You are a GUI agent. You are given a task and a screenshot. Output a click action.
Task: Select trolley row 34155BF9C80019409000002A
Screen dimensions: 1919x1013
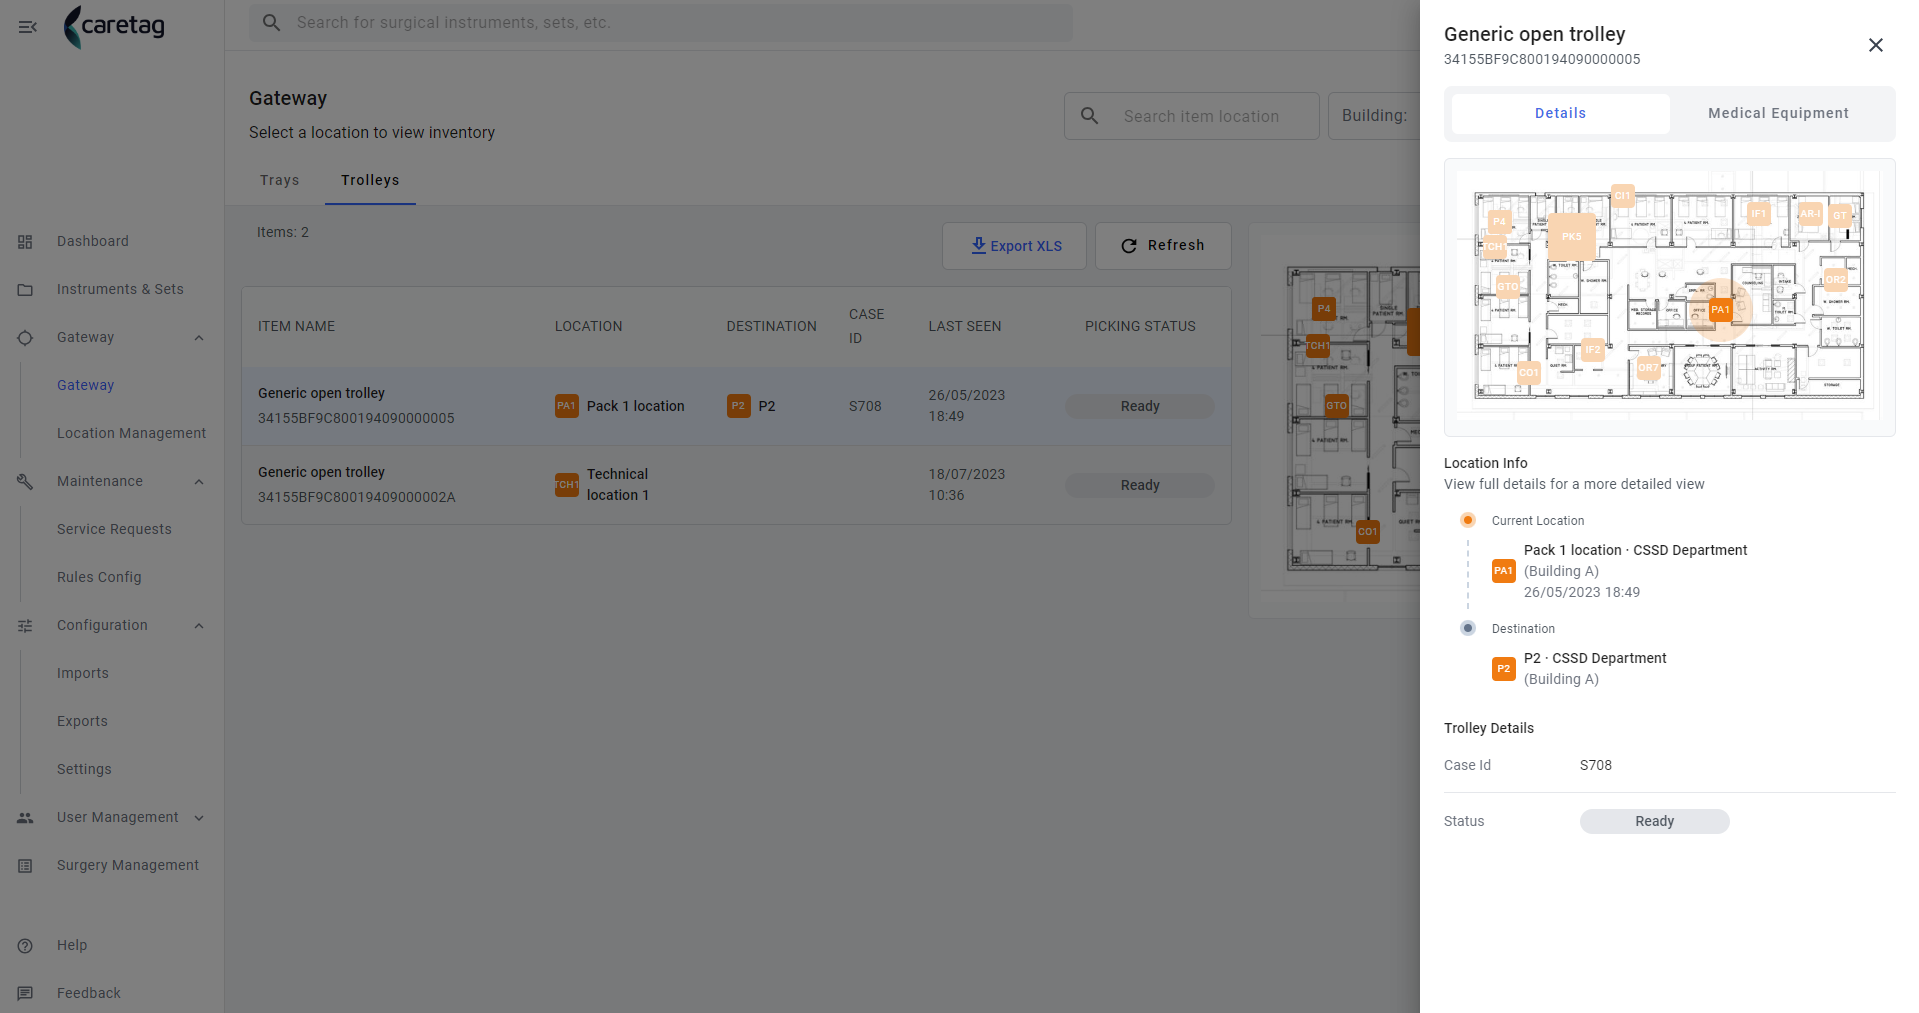tap(736, 485)
